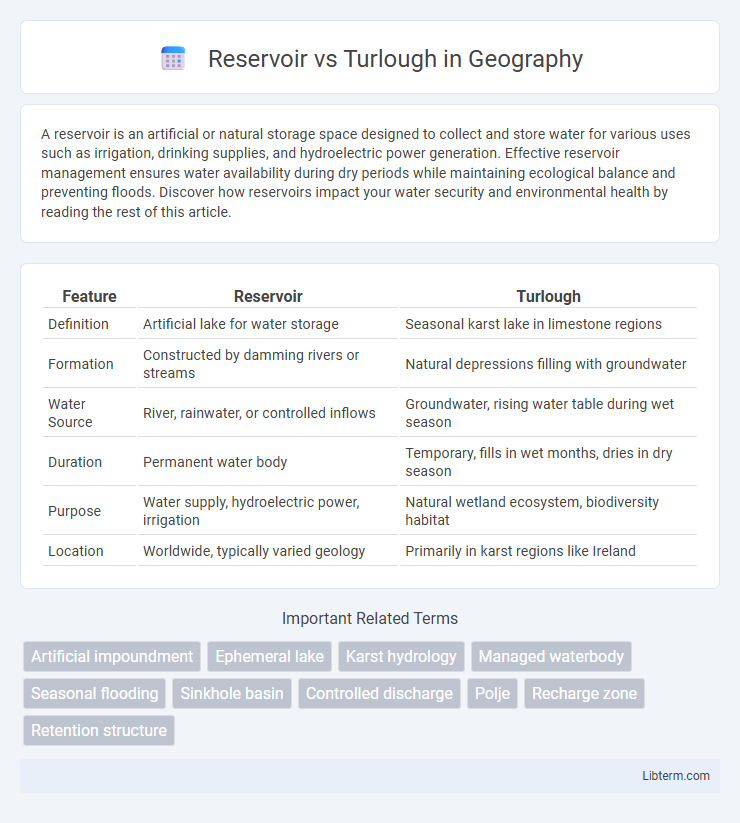The height and width of the screenshot is (823, 740).
Task: Click the Controlled discharge tag
Action: coord(379,693)
